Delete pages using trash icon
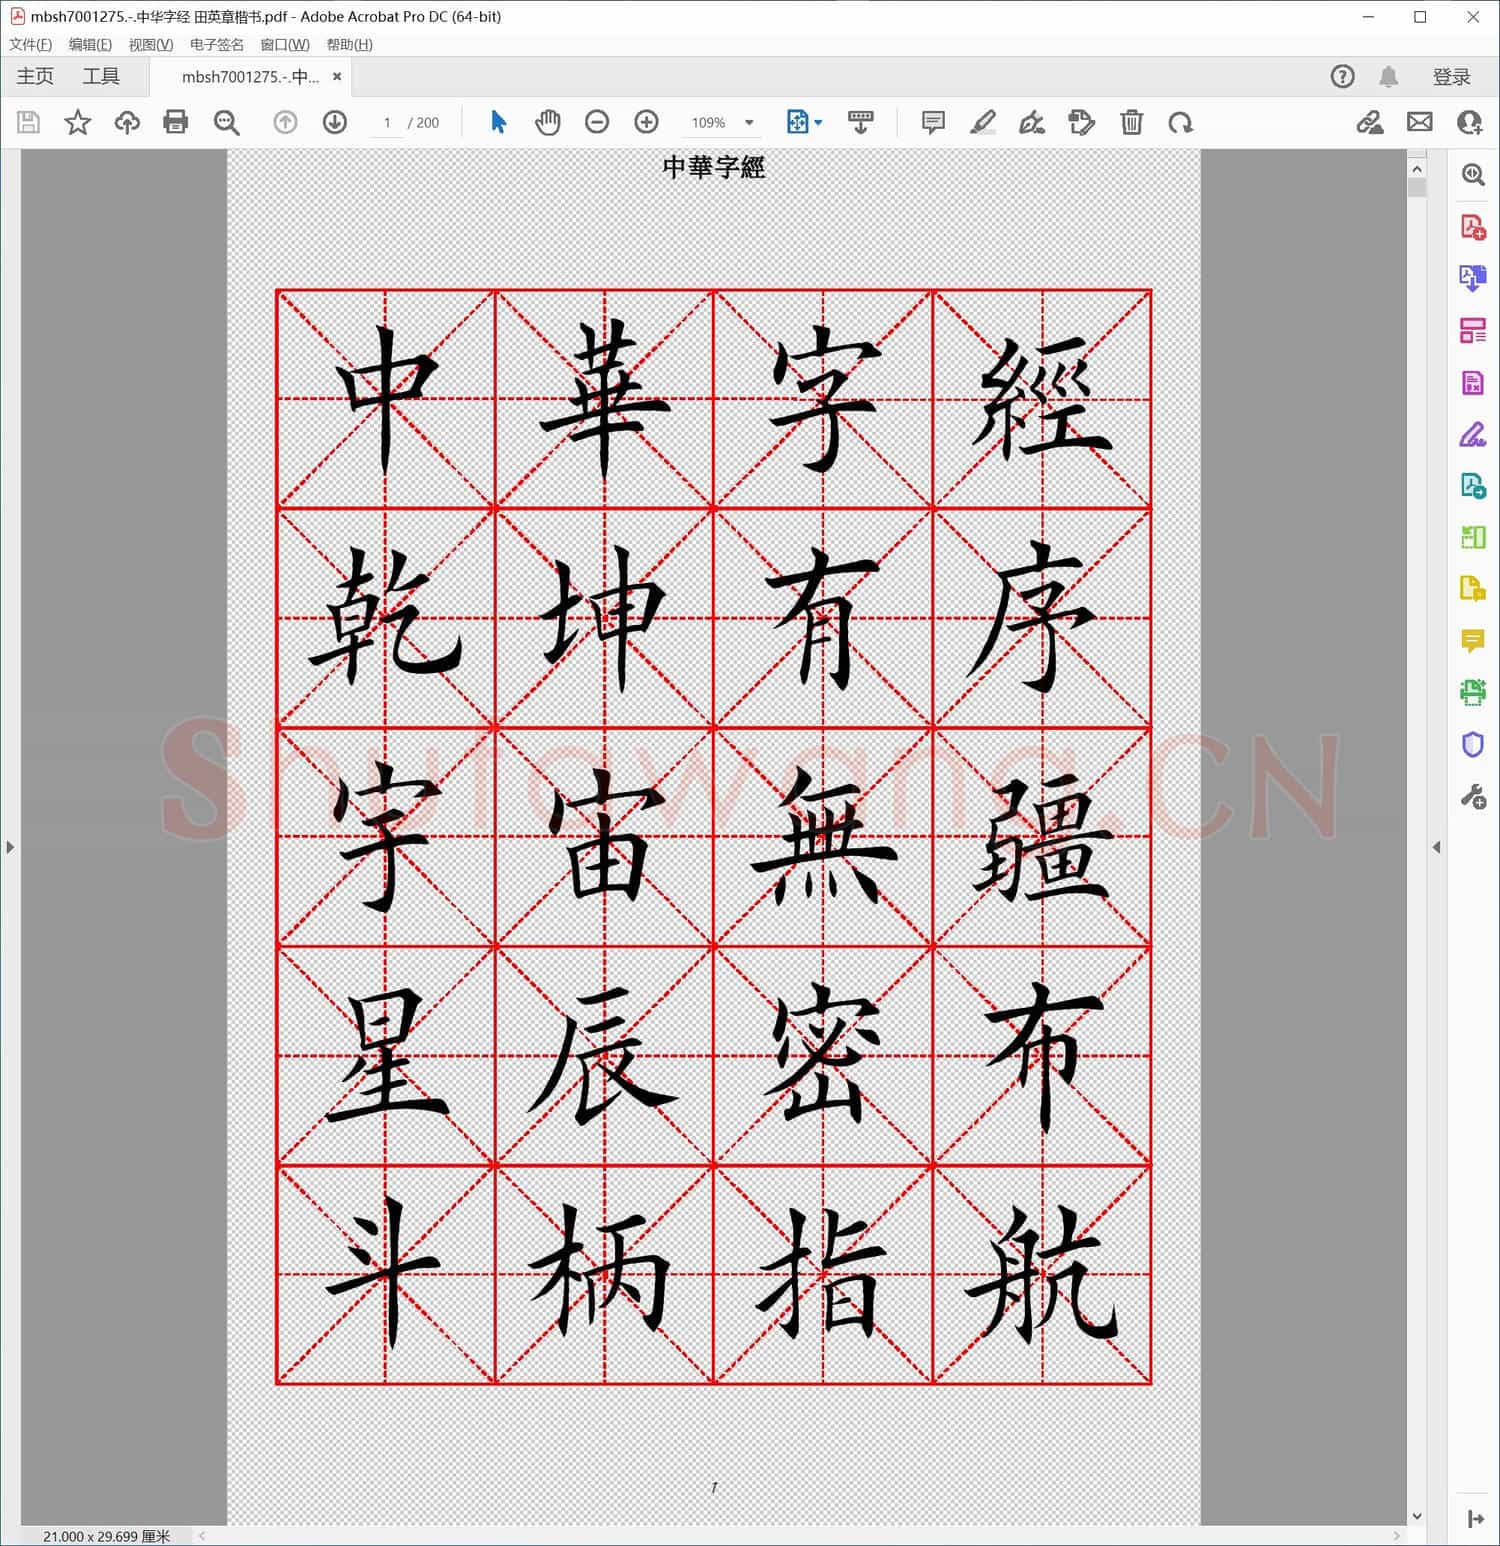The image size is (1500, 1546). pos(1131,122)
